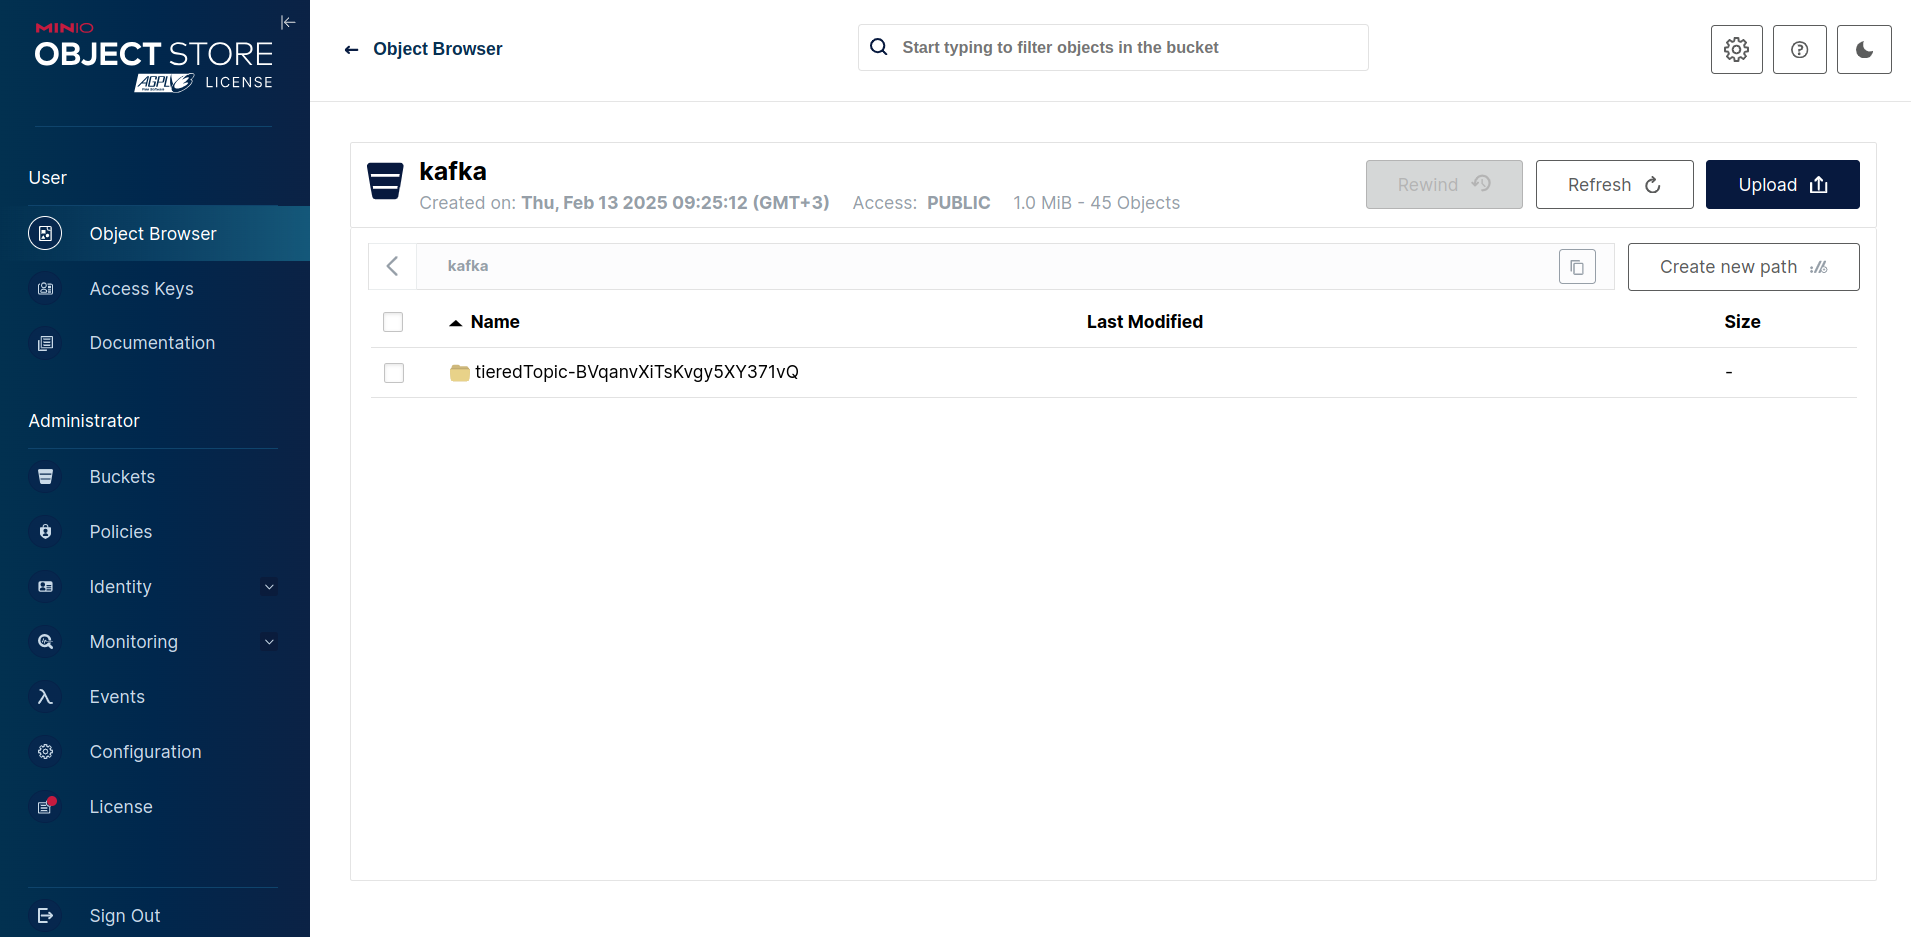Copy the path with the copy icon

click(1577, 267)
